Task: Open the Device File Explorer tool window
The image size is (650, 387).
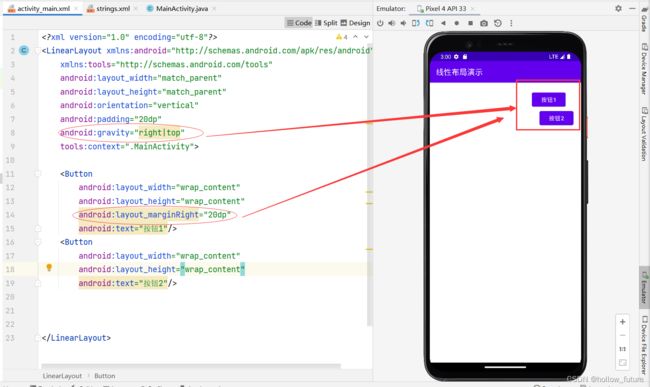Action: 644,345
